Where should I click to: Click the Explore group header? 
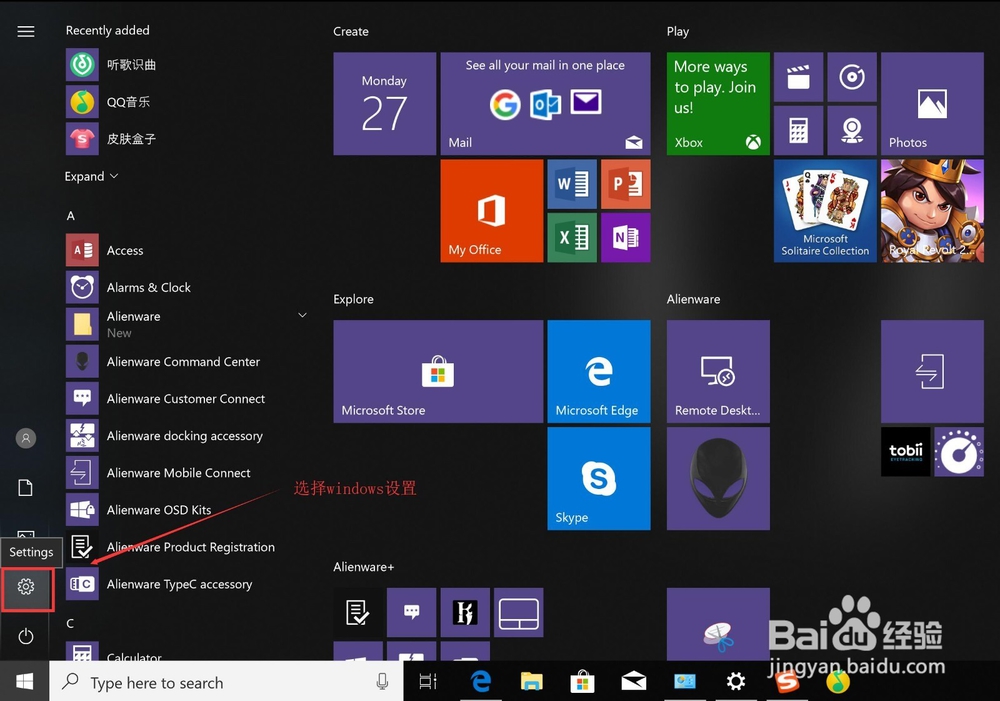point(353,299)
